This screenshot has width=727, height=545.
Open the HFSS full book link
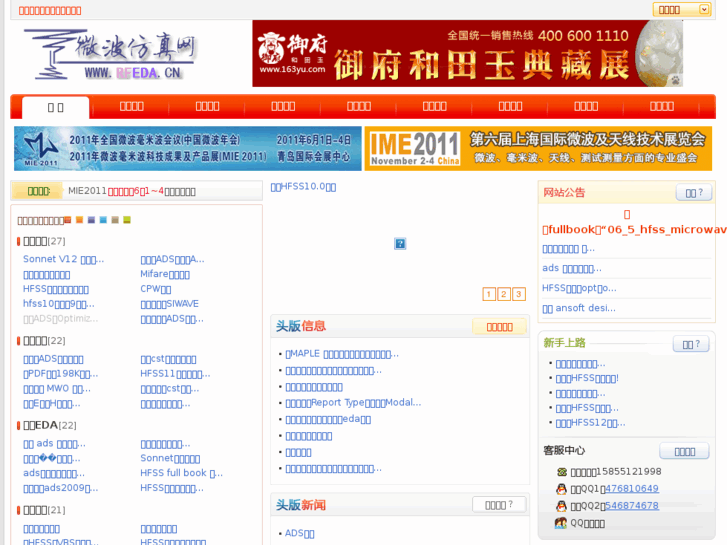(182, 473)
